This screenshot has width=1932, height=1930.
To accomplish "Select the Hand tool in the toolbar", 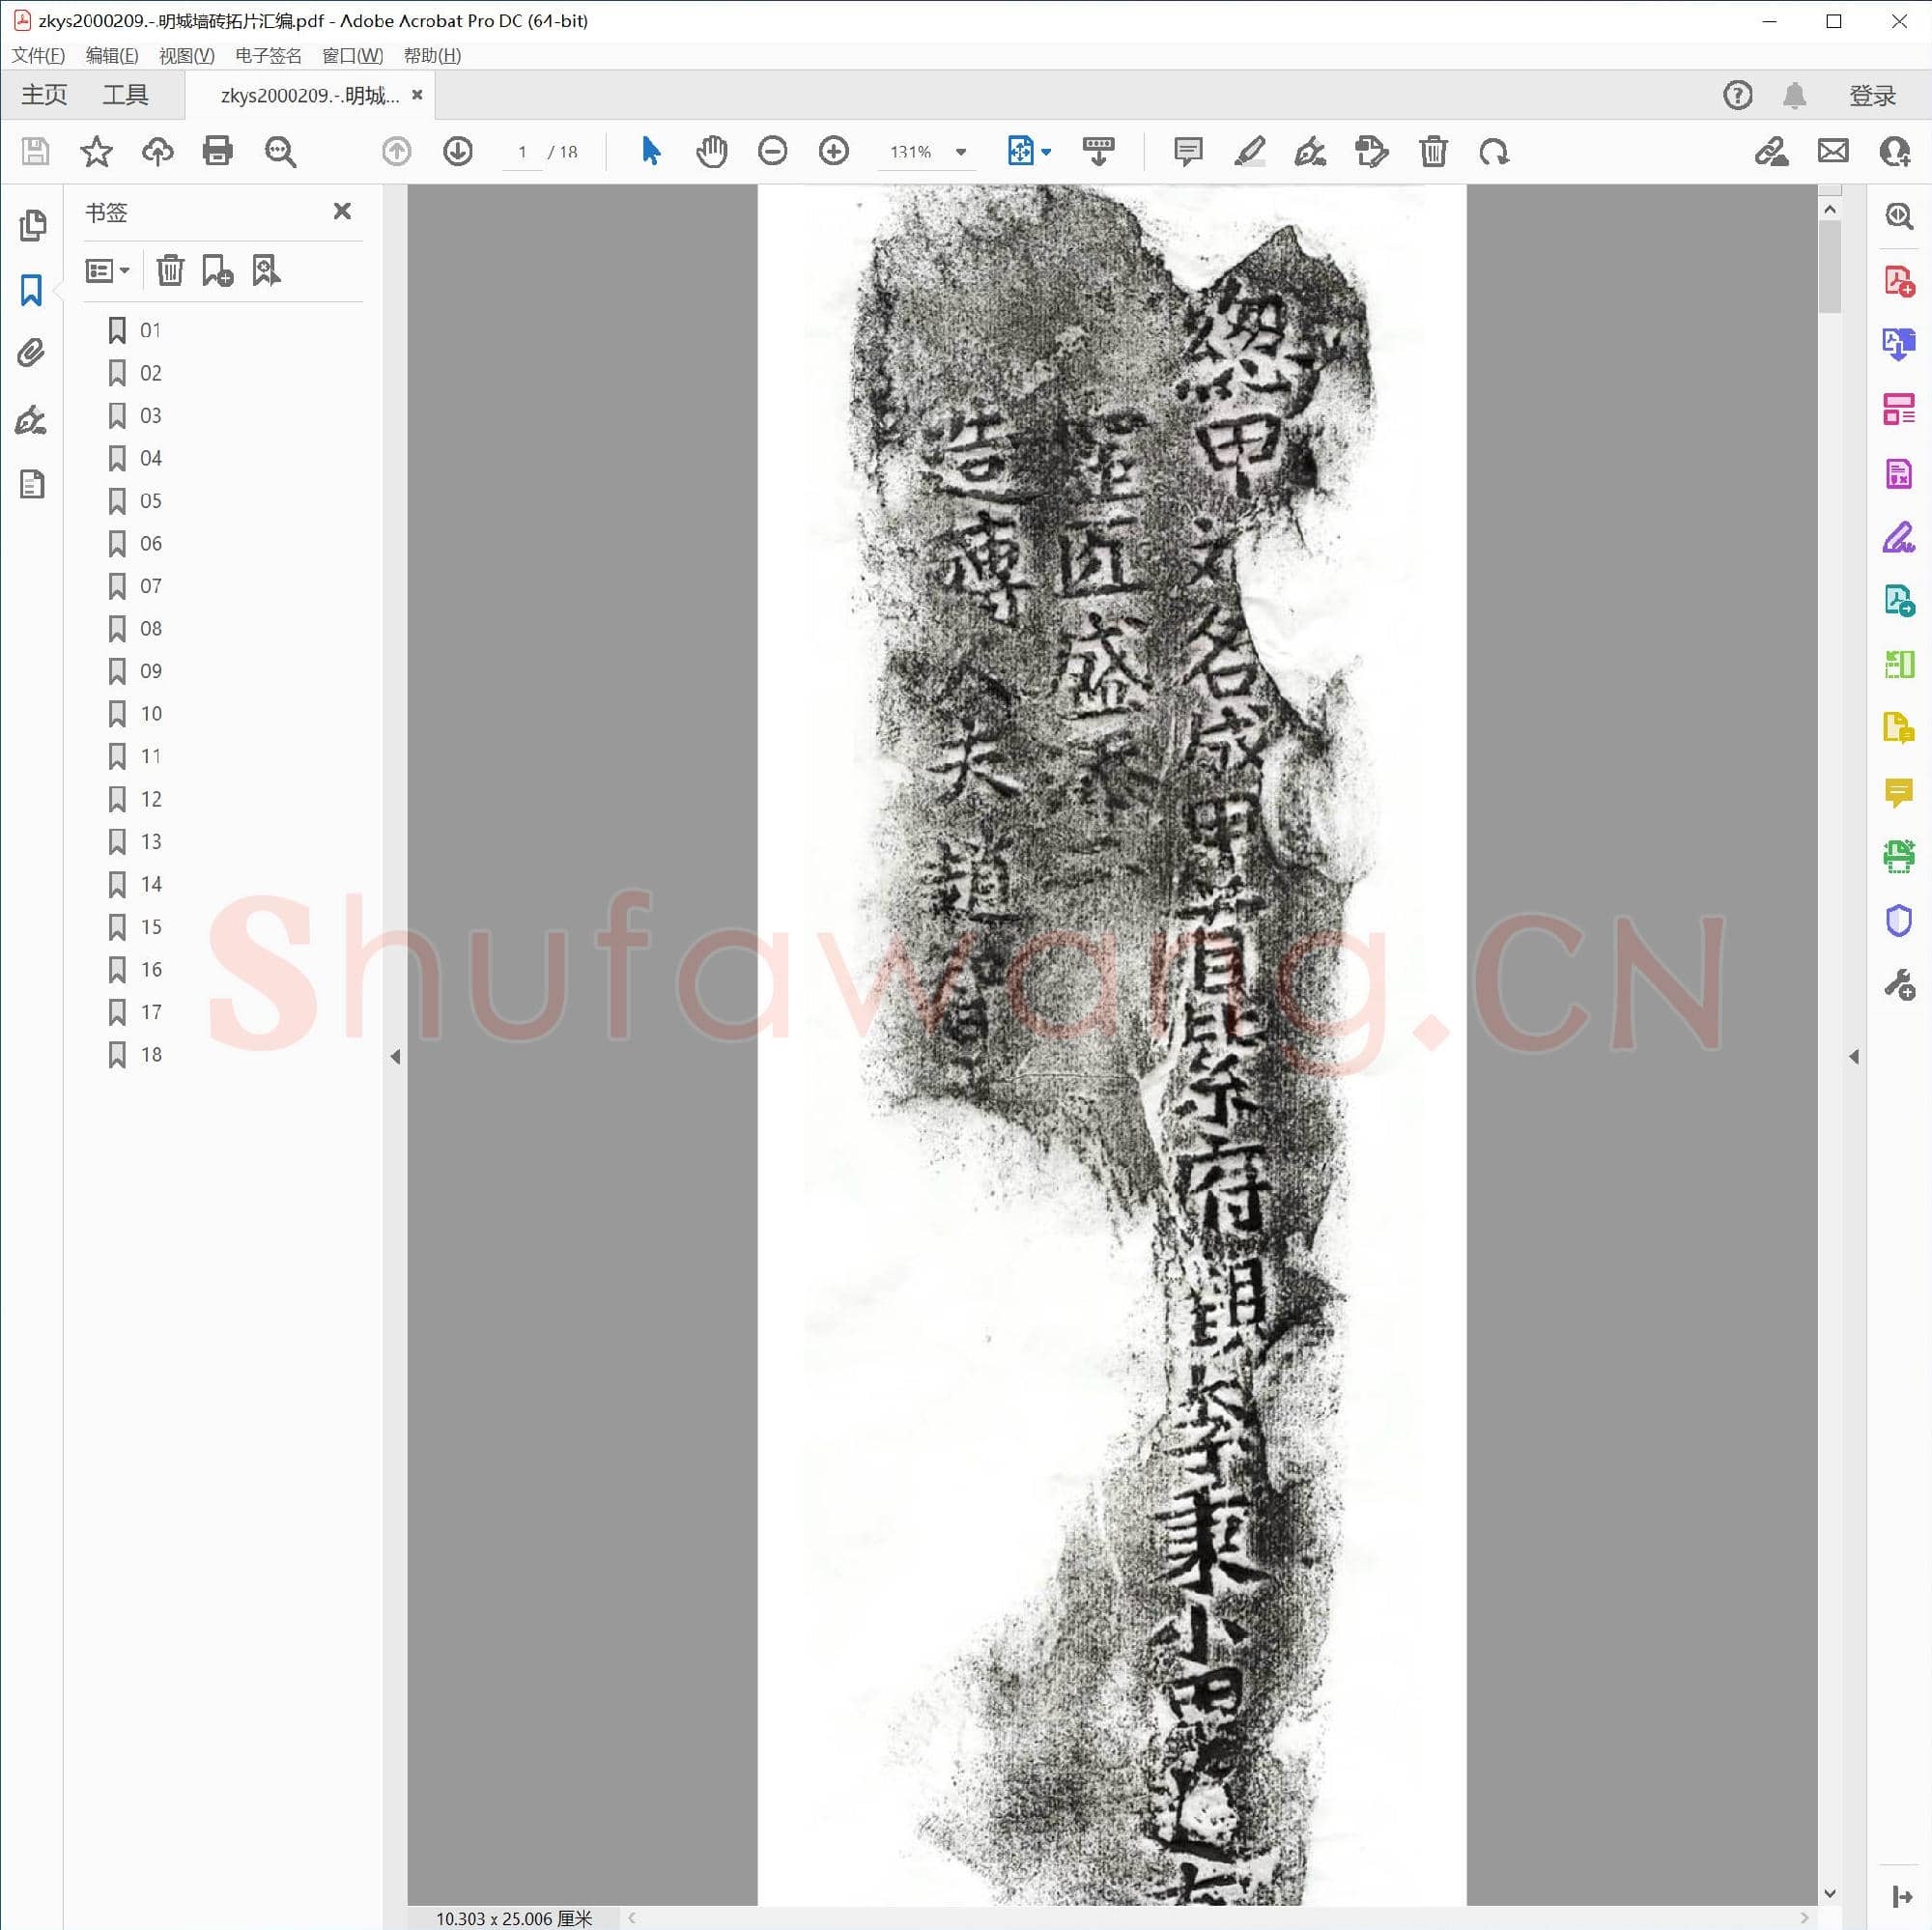I will point(711,152).
